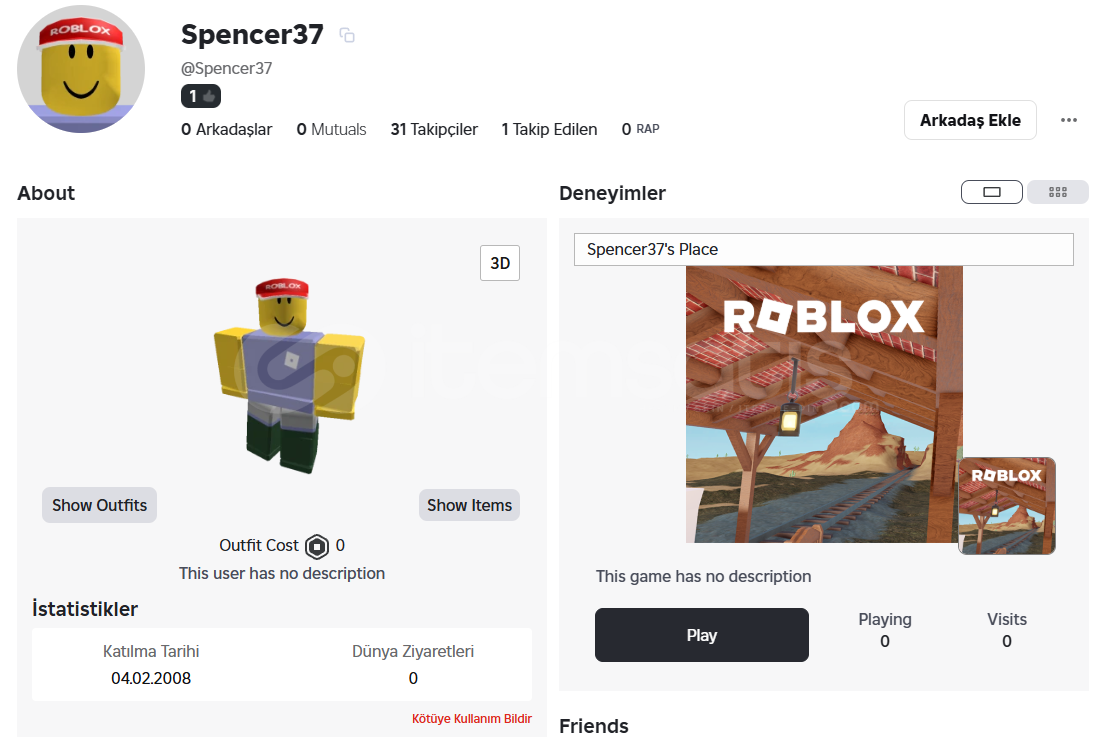Open the Arkadaşlar friends count

(227, 129)
